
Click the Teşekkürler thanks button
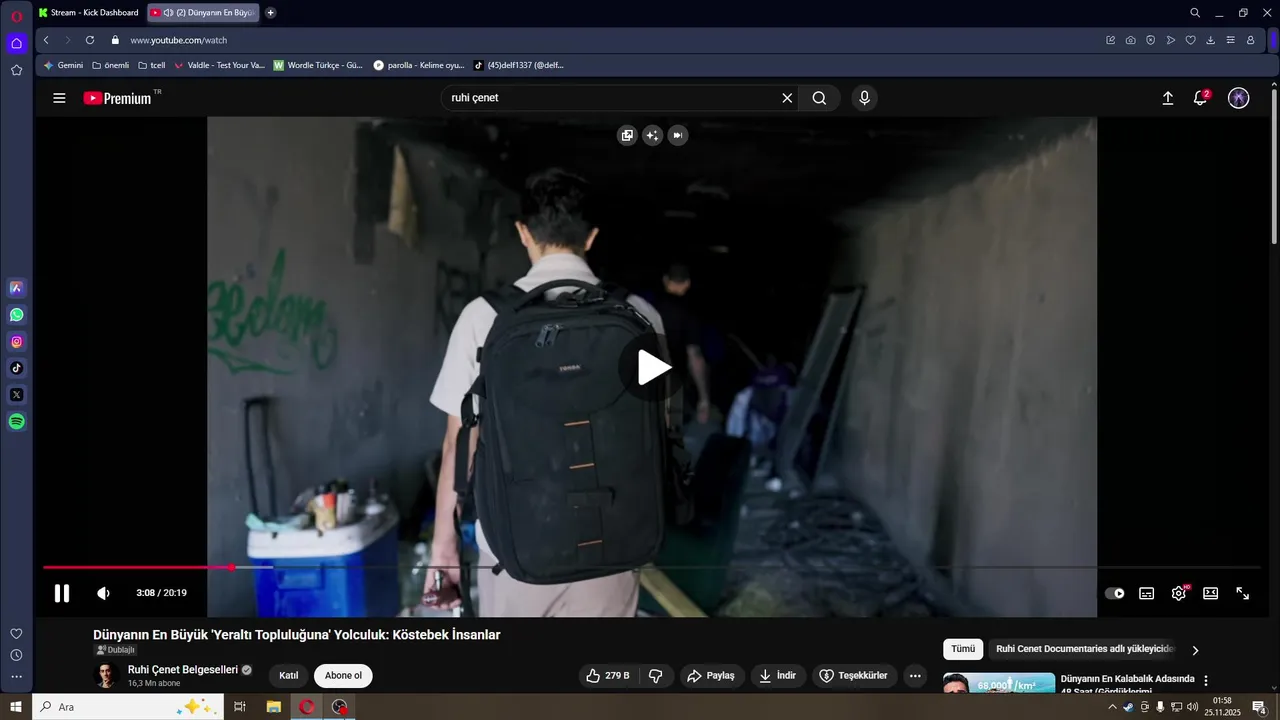pos(854,676)
